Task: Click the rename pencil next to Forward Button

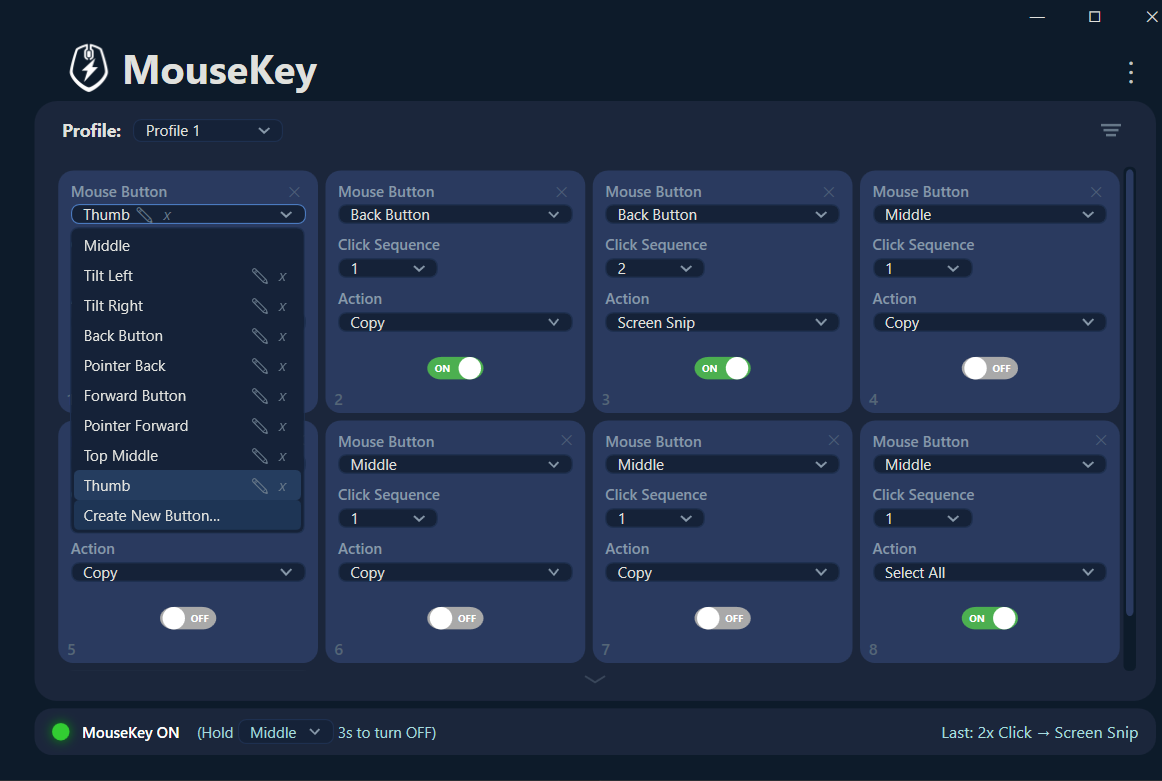Action: (x=262, y=395)
